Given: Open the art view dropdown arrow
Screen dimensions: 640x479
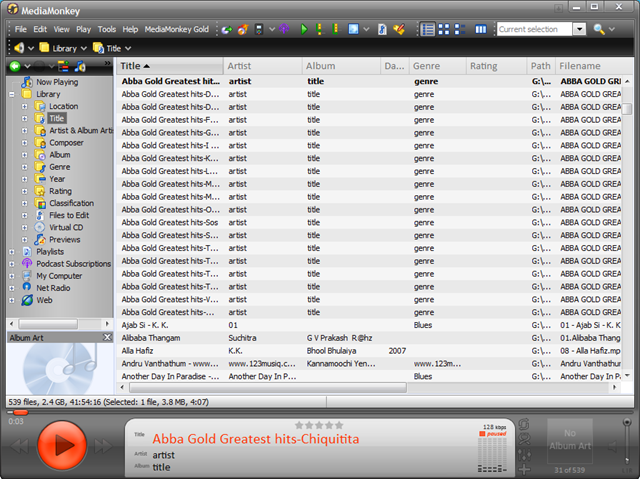Looking at the screenshot, I should [366, 29].
